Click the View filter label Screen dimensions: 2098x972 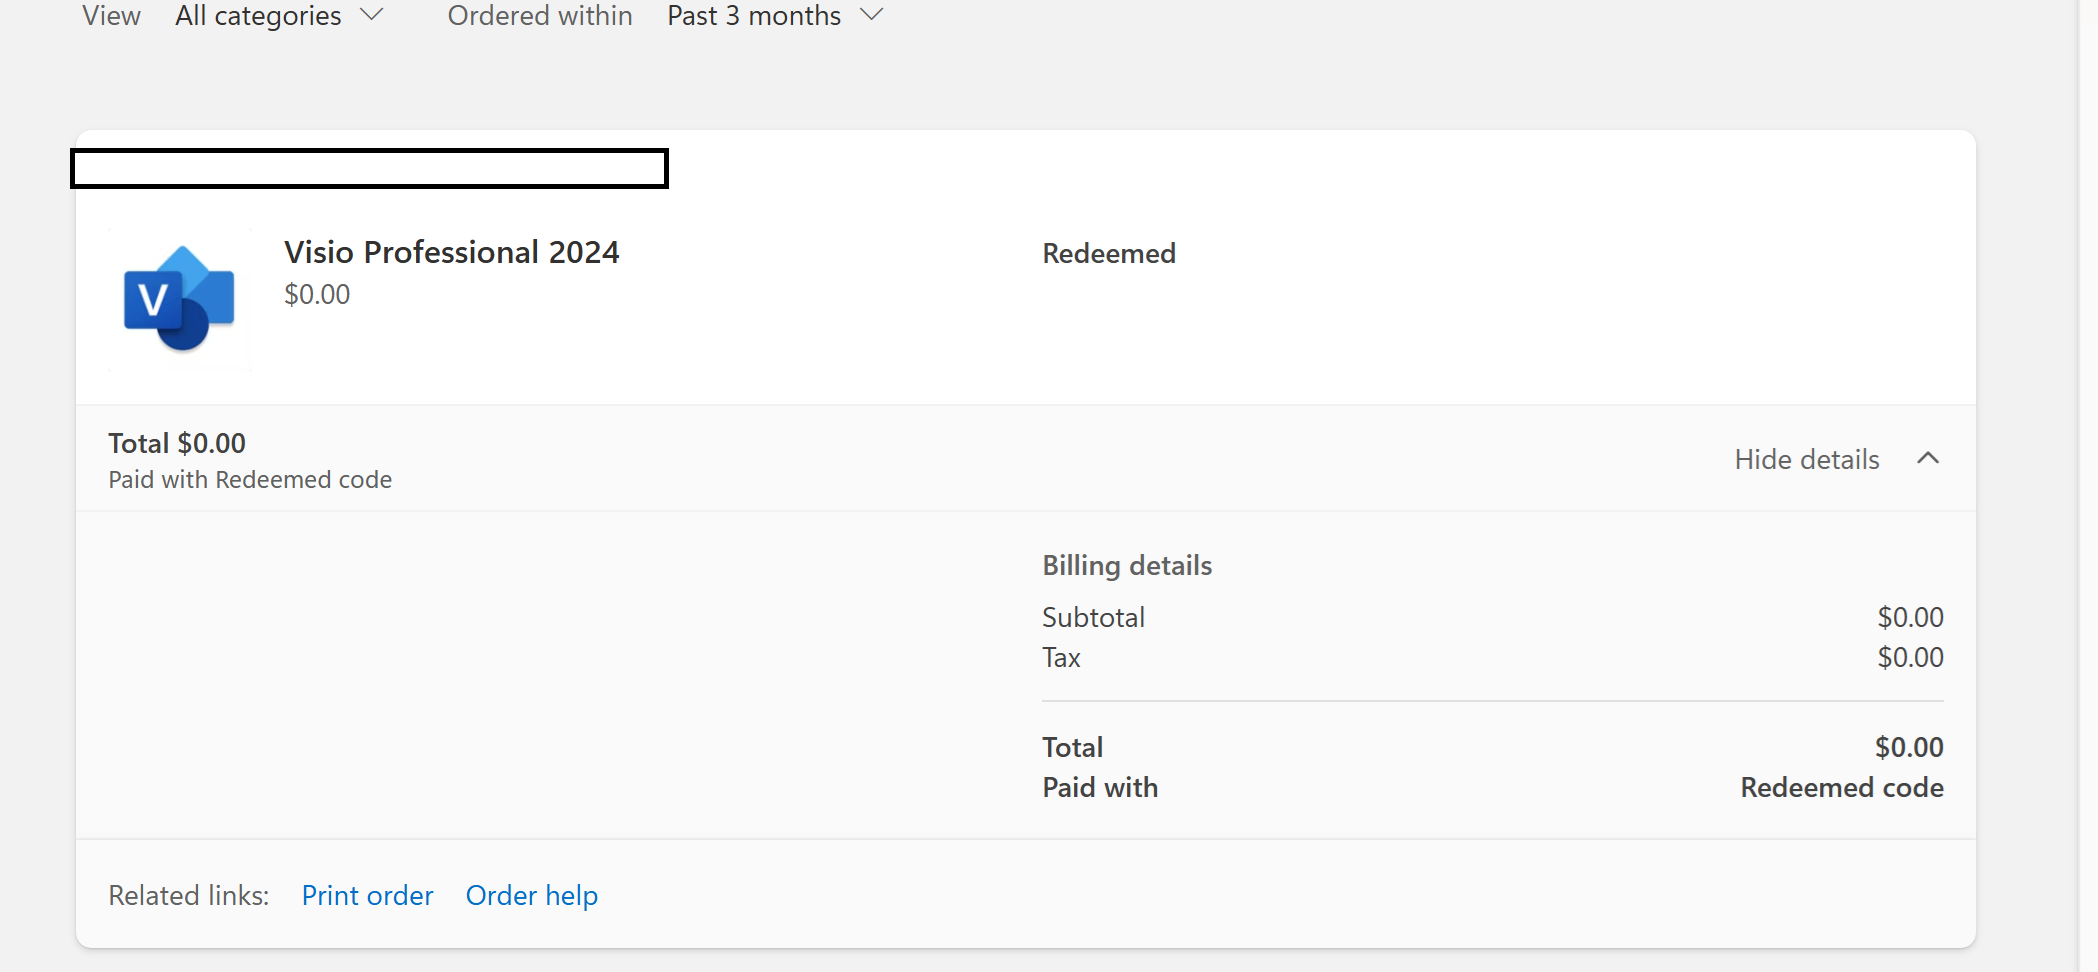110,16
